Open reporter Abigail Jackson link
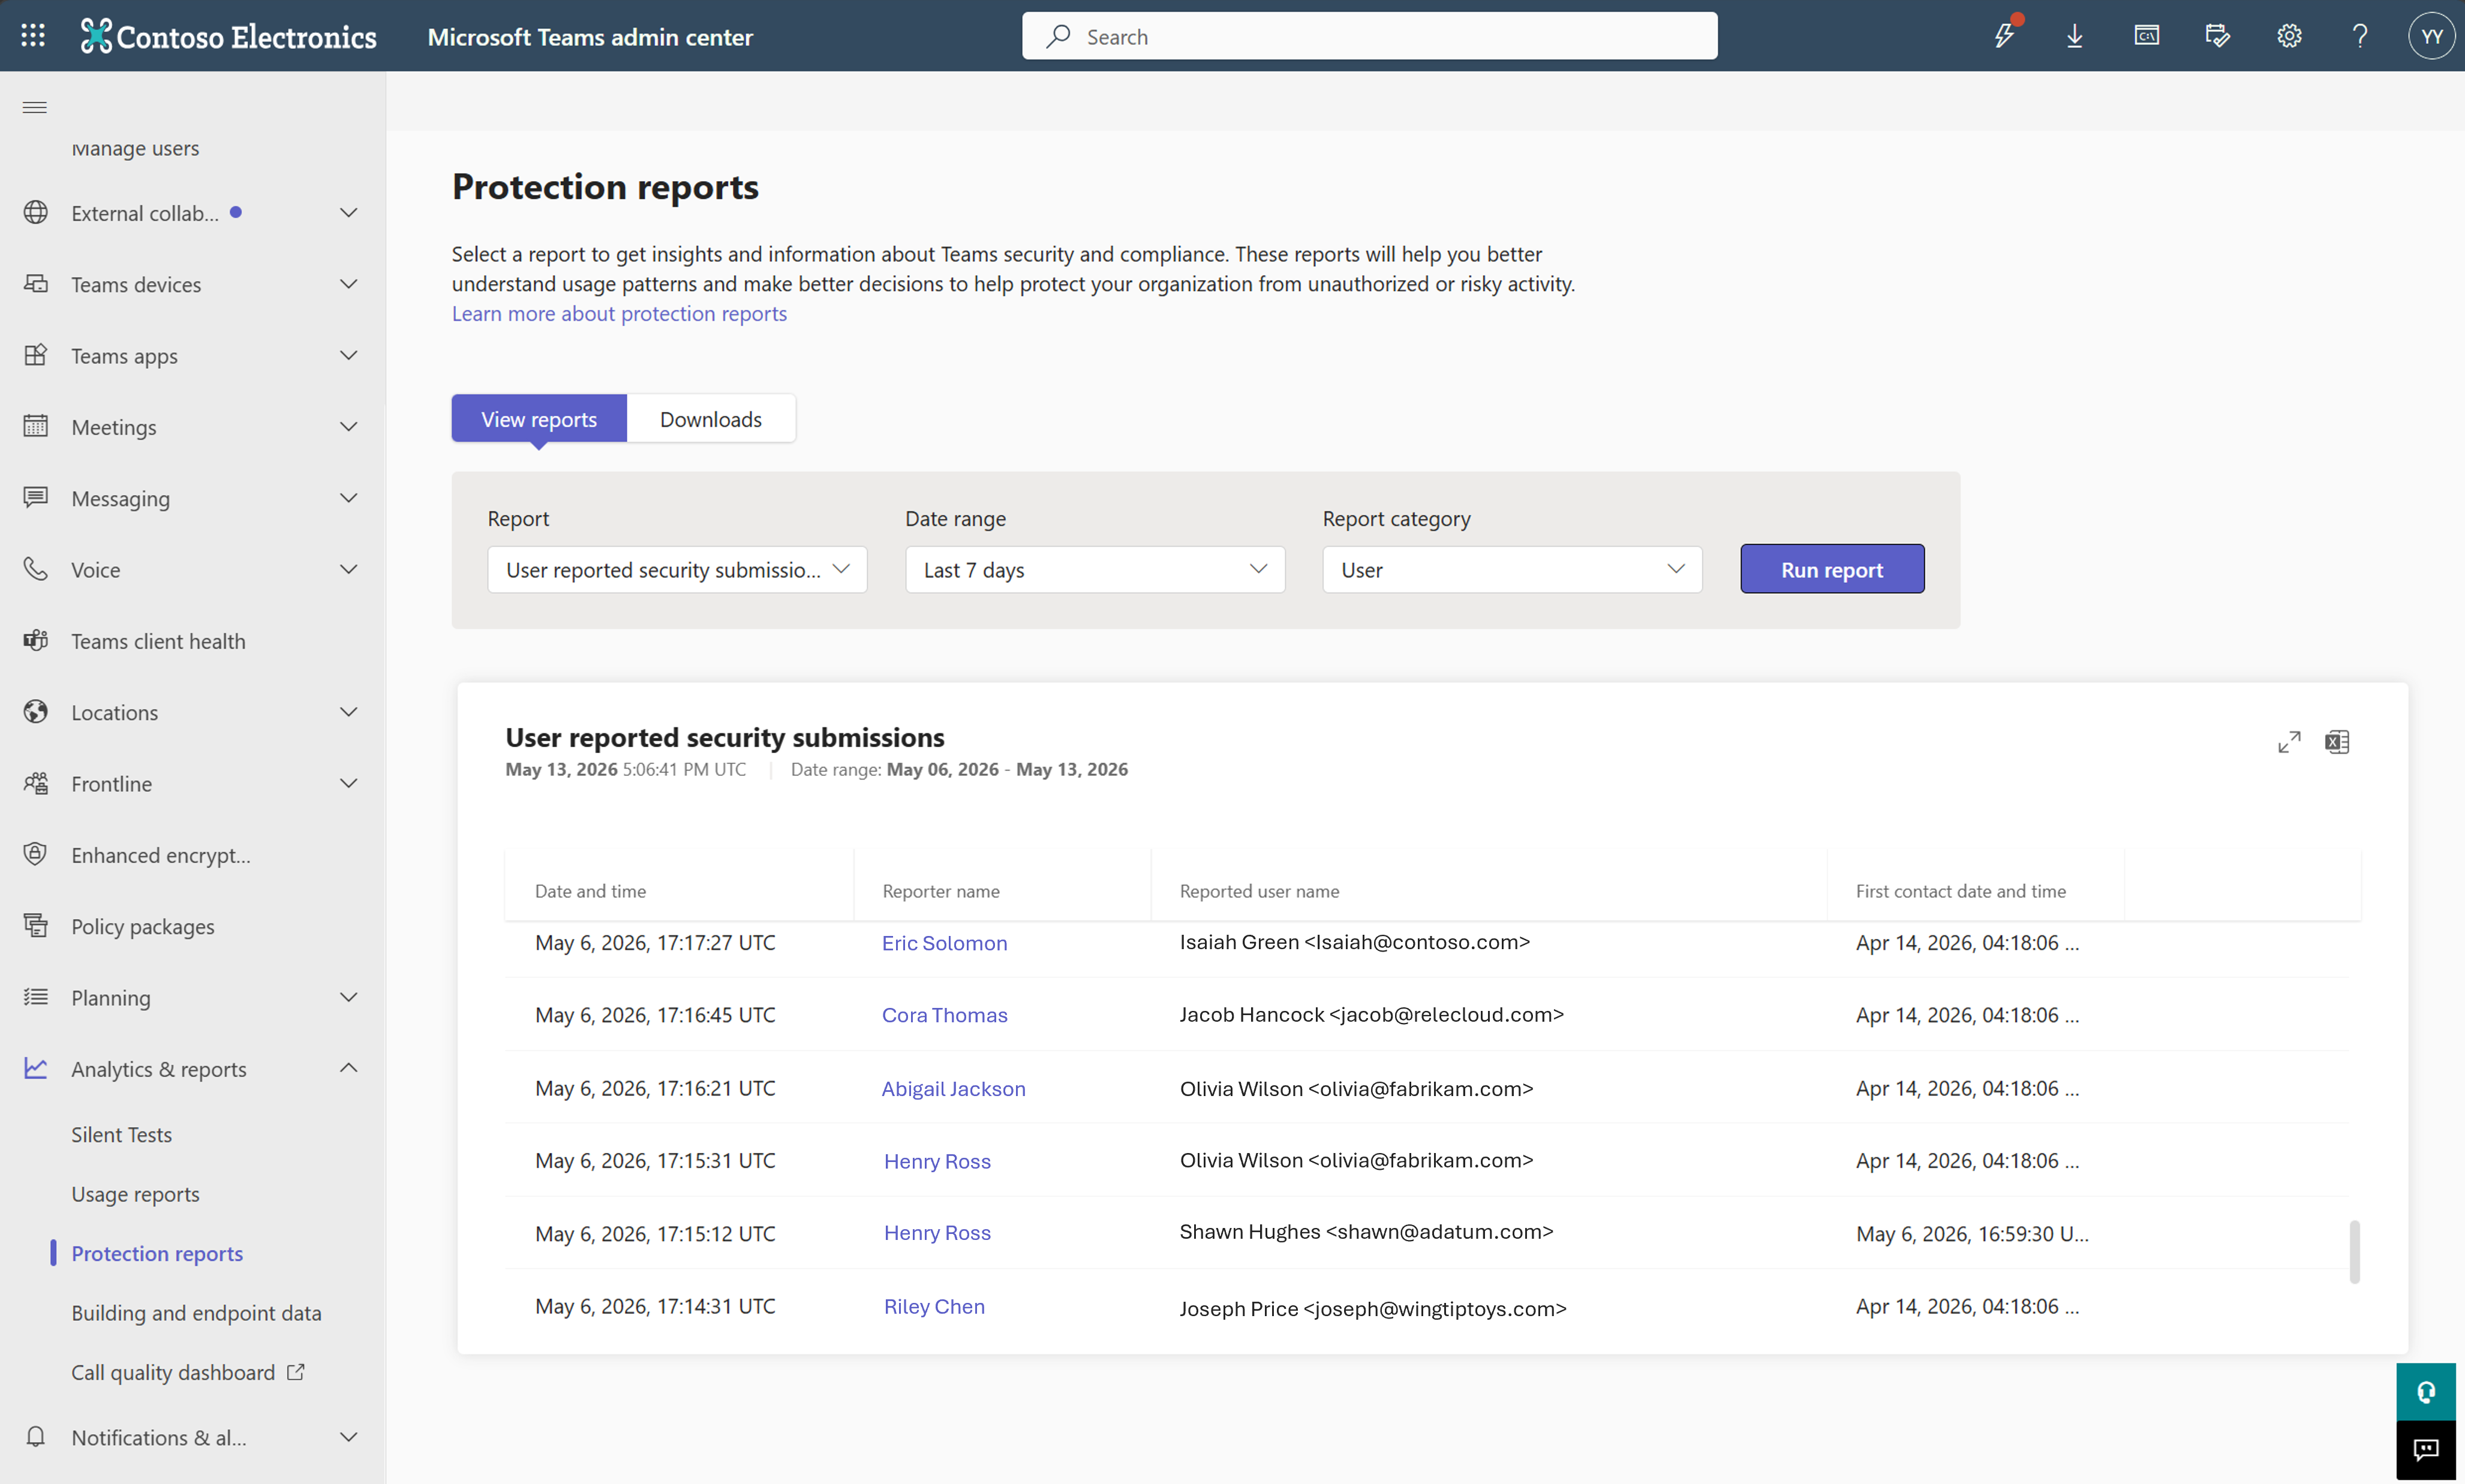Viewport: 2465px width, 1484px height. point(953,1088)
